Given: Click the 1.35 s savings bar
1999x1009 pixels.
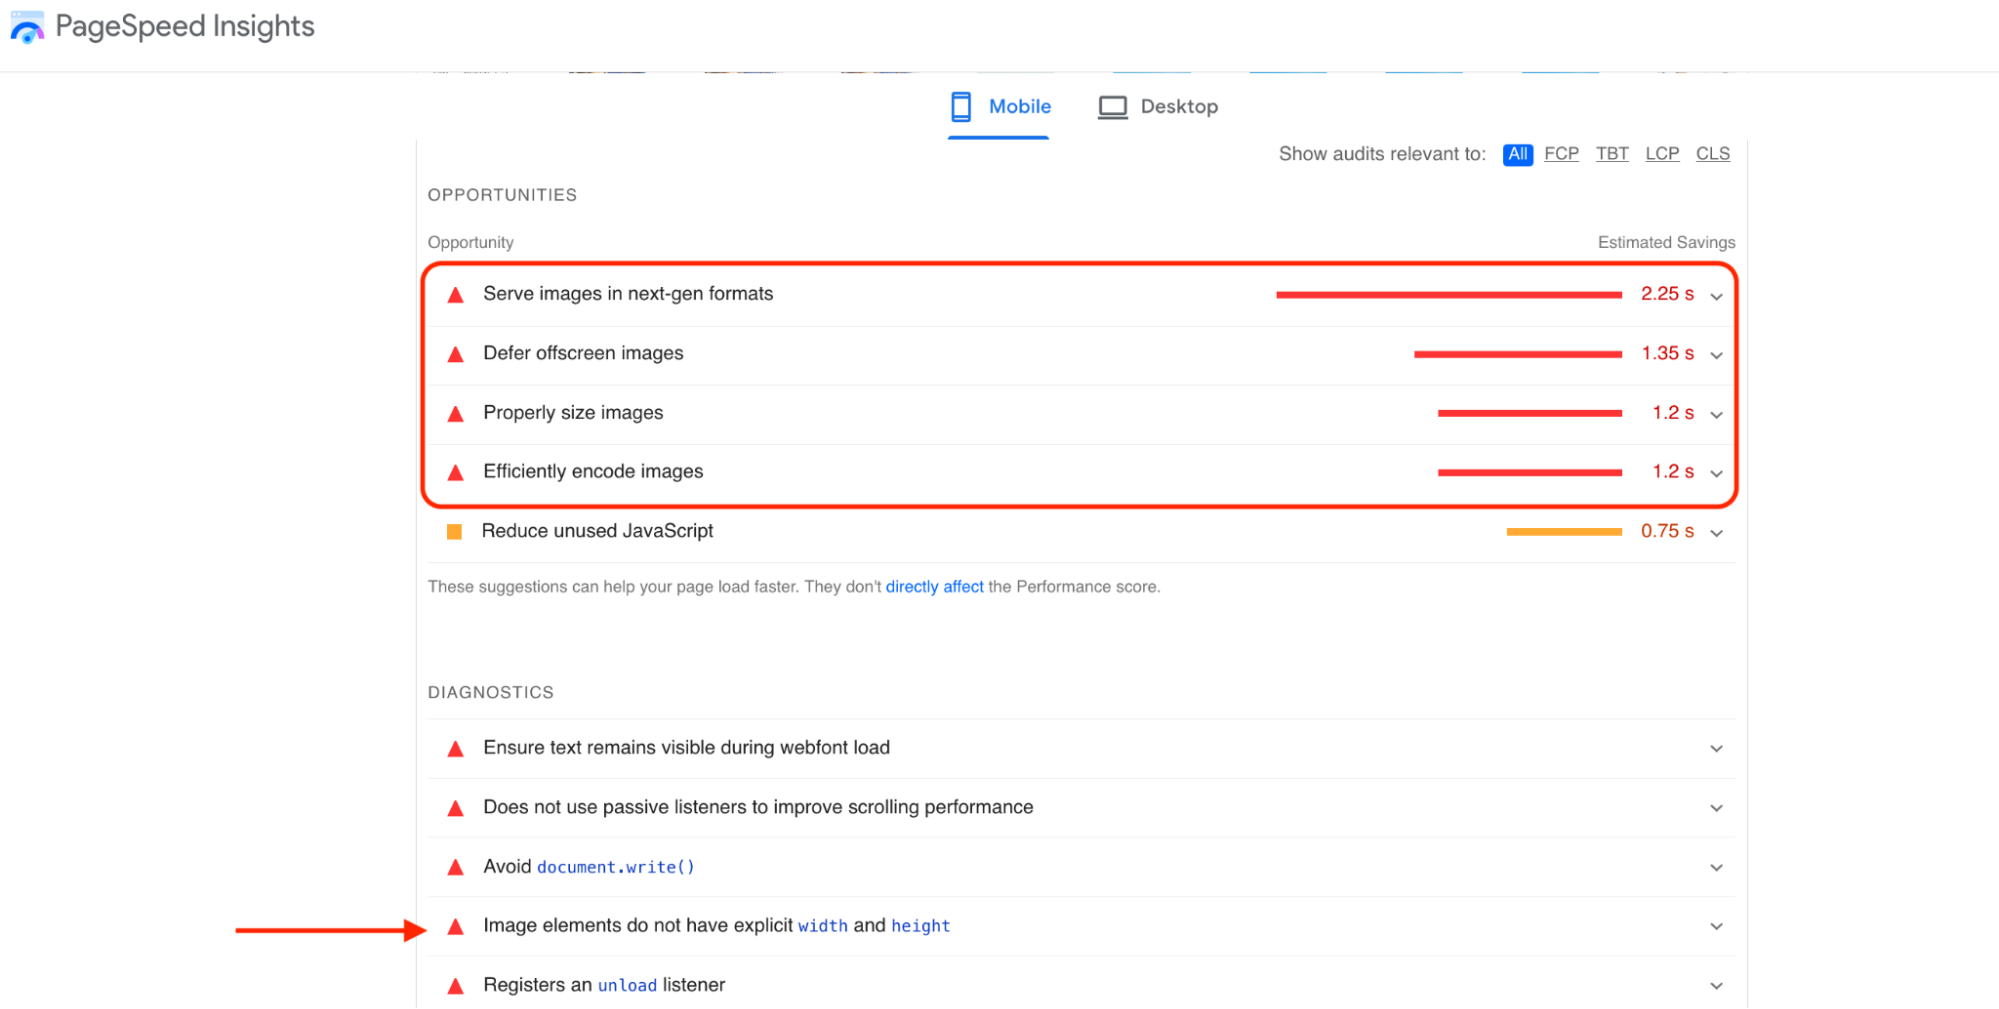Looking at the screenshot, I should [x=1517, y=354].
